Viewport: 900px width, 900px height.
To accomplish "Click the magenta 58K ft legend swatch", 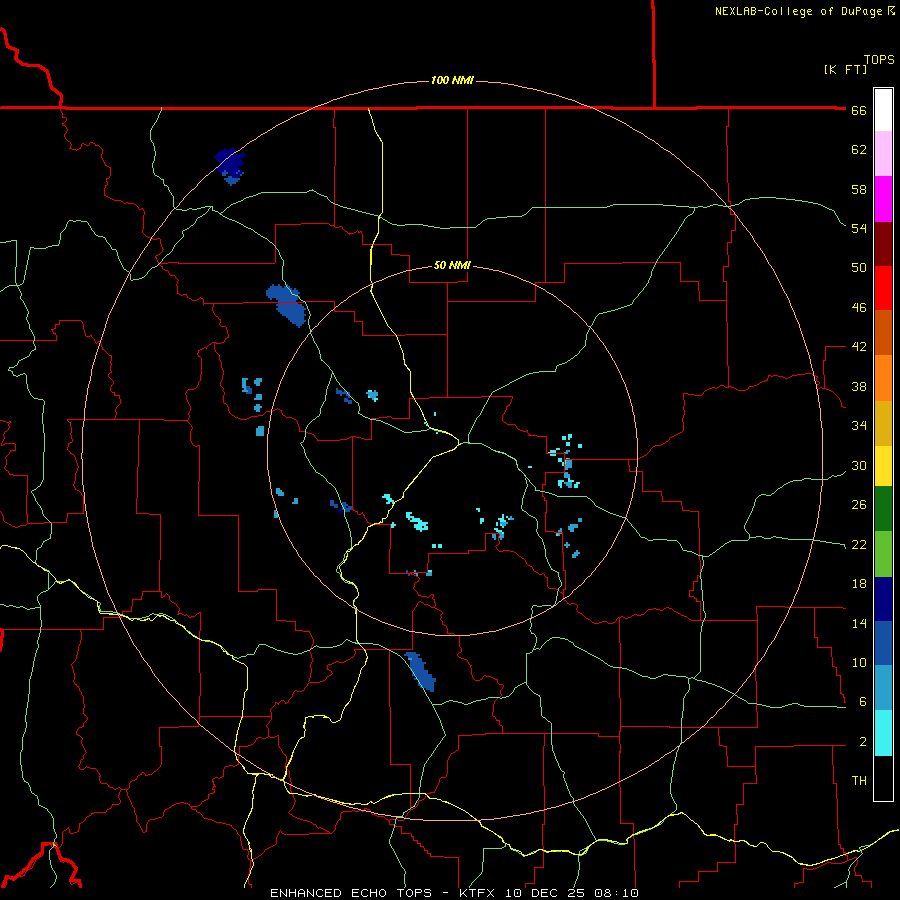I will click(883, 199).
